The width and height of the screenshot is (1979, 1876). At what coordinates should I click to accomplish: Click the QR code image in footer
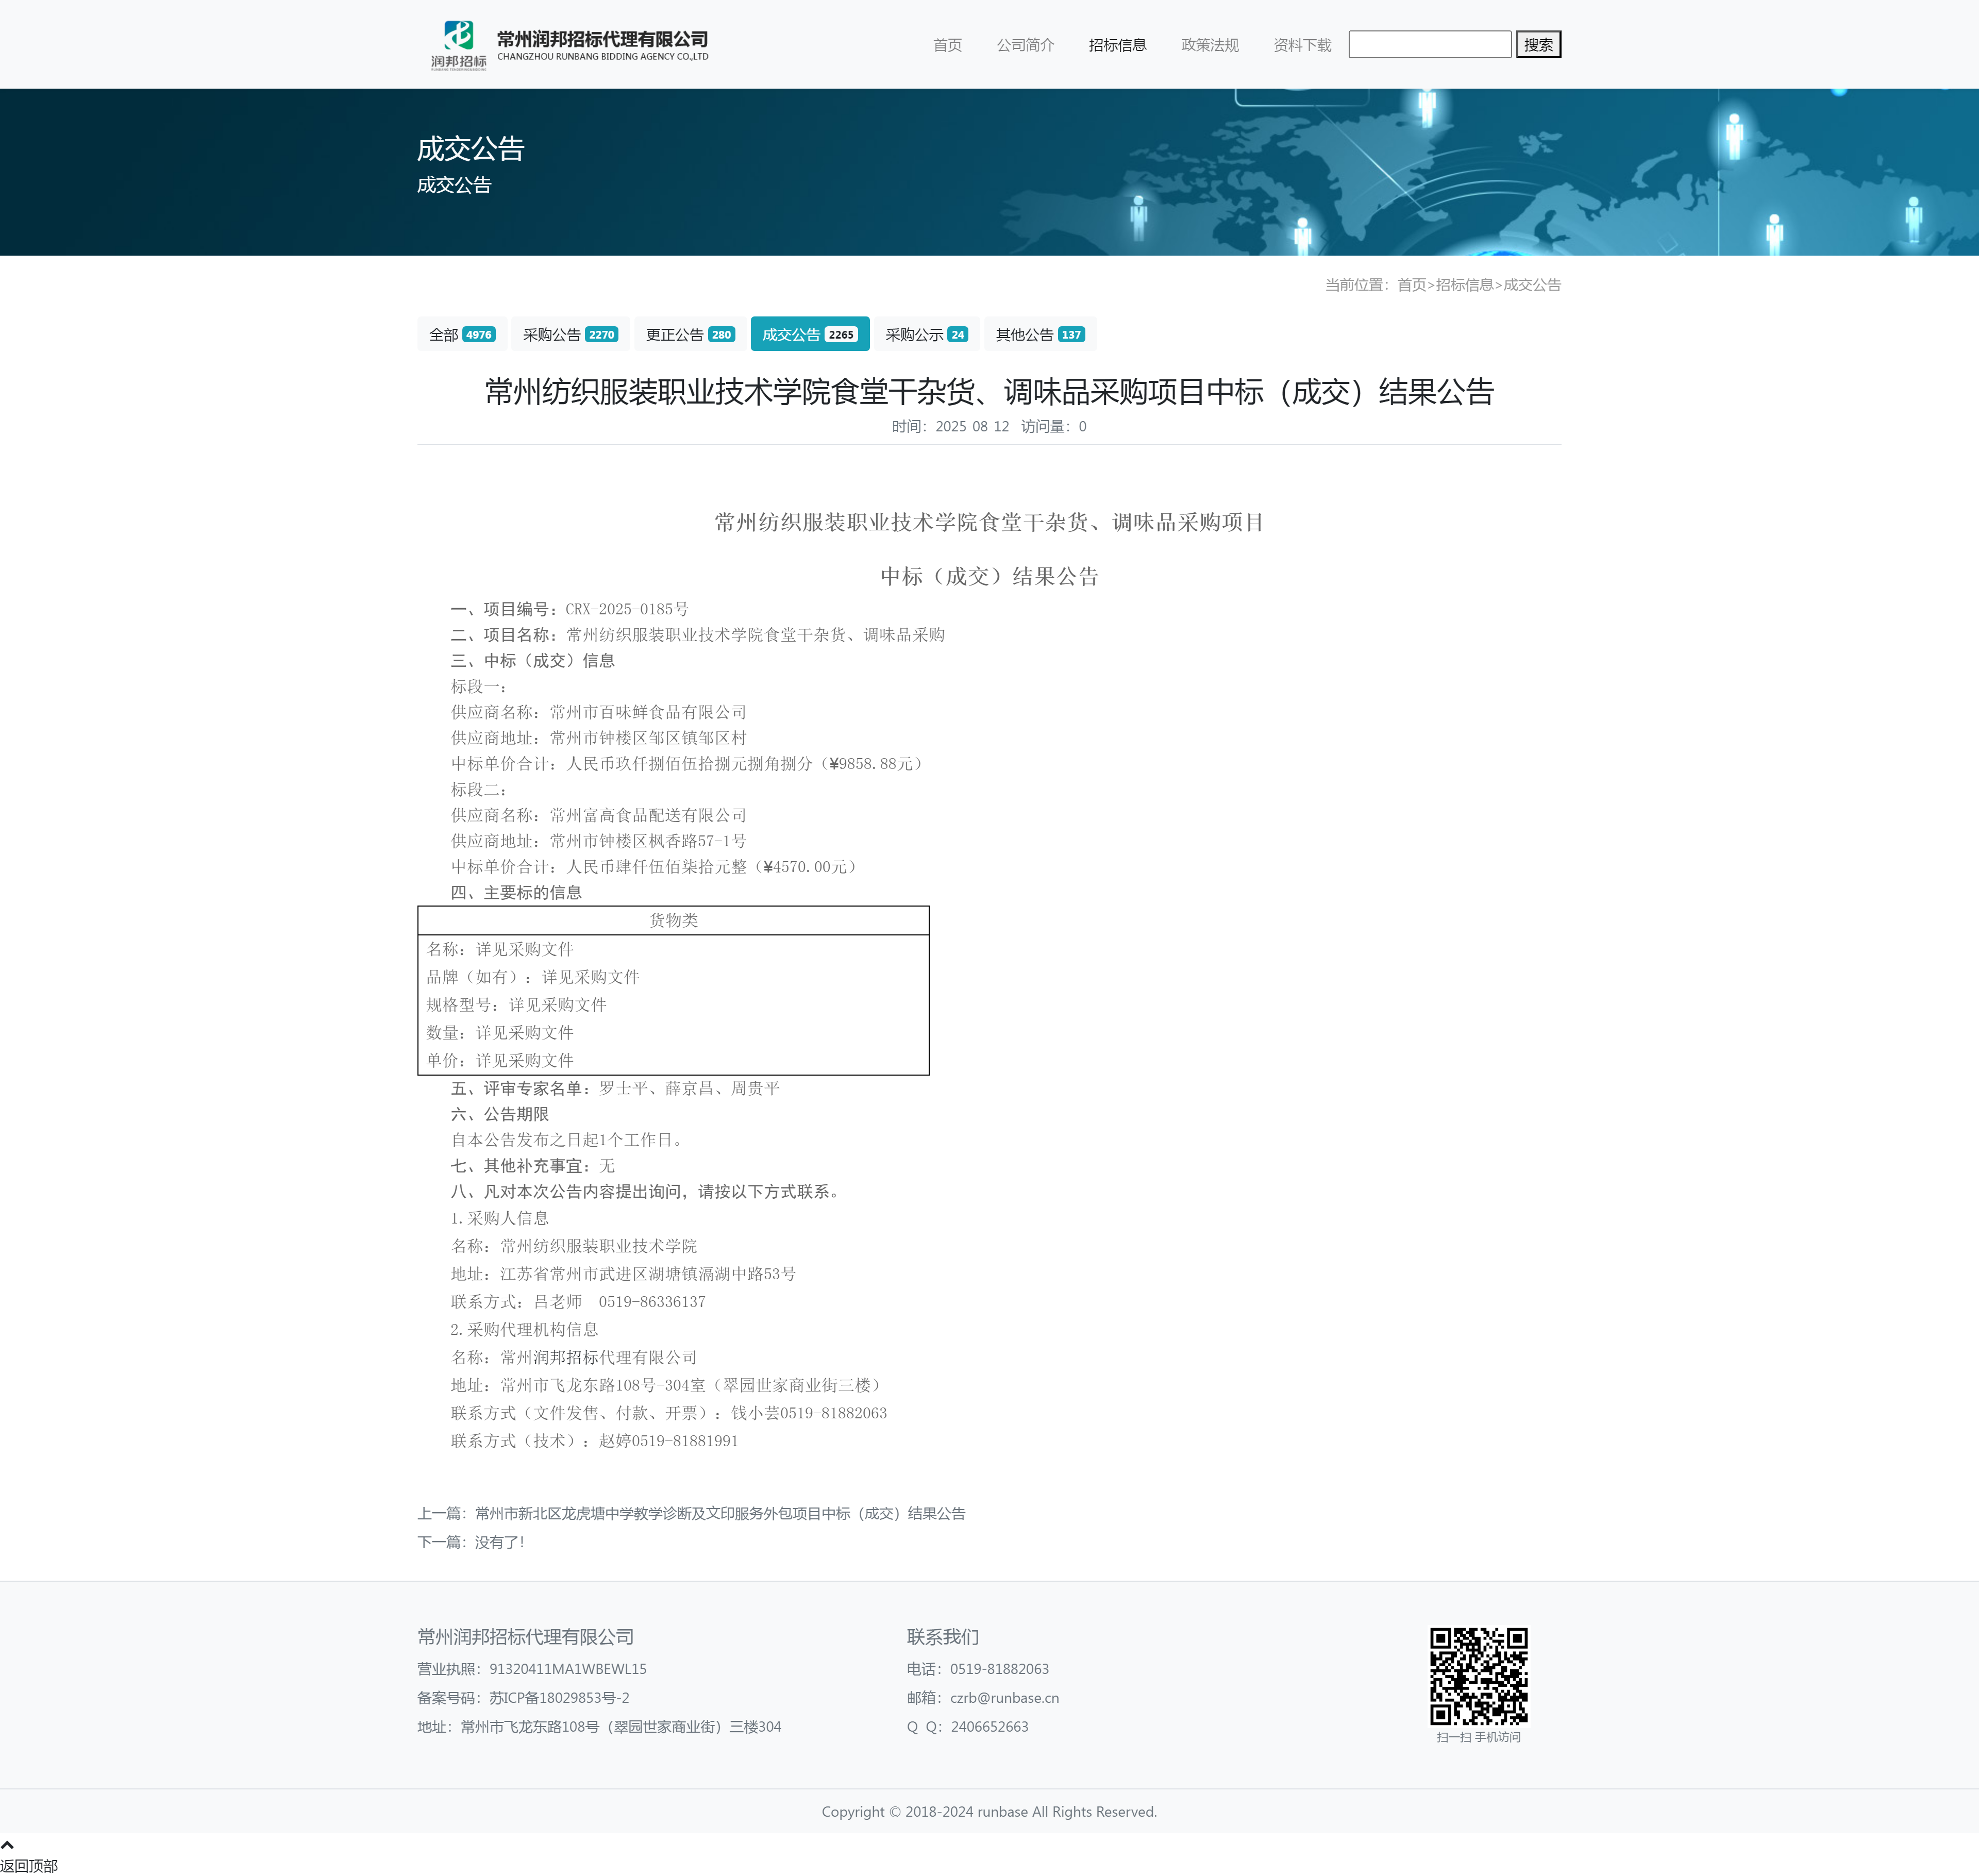point(1478,1676)
